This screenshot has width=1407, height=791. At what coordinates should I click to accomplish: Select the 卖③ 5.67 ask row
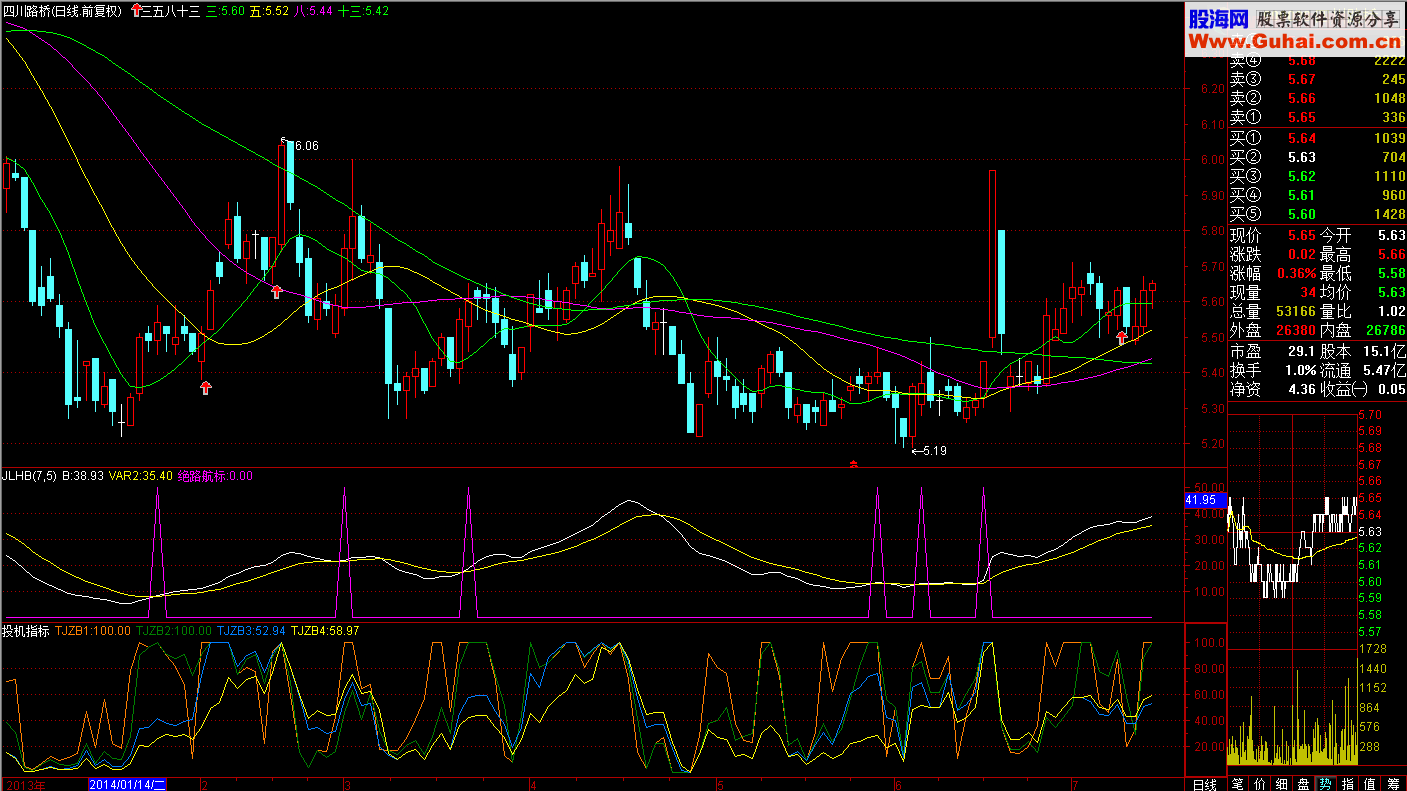1316,80
